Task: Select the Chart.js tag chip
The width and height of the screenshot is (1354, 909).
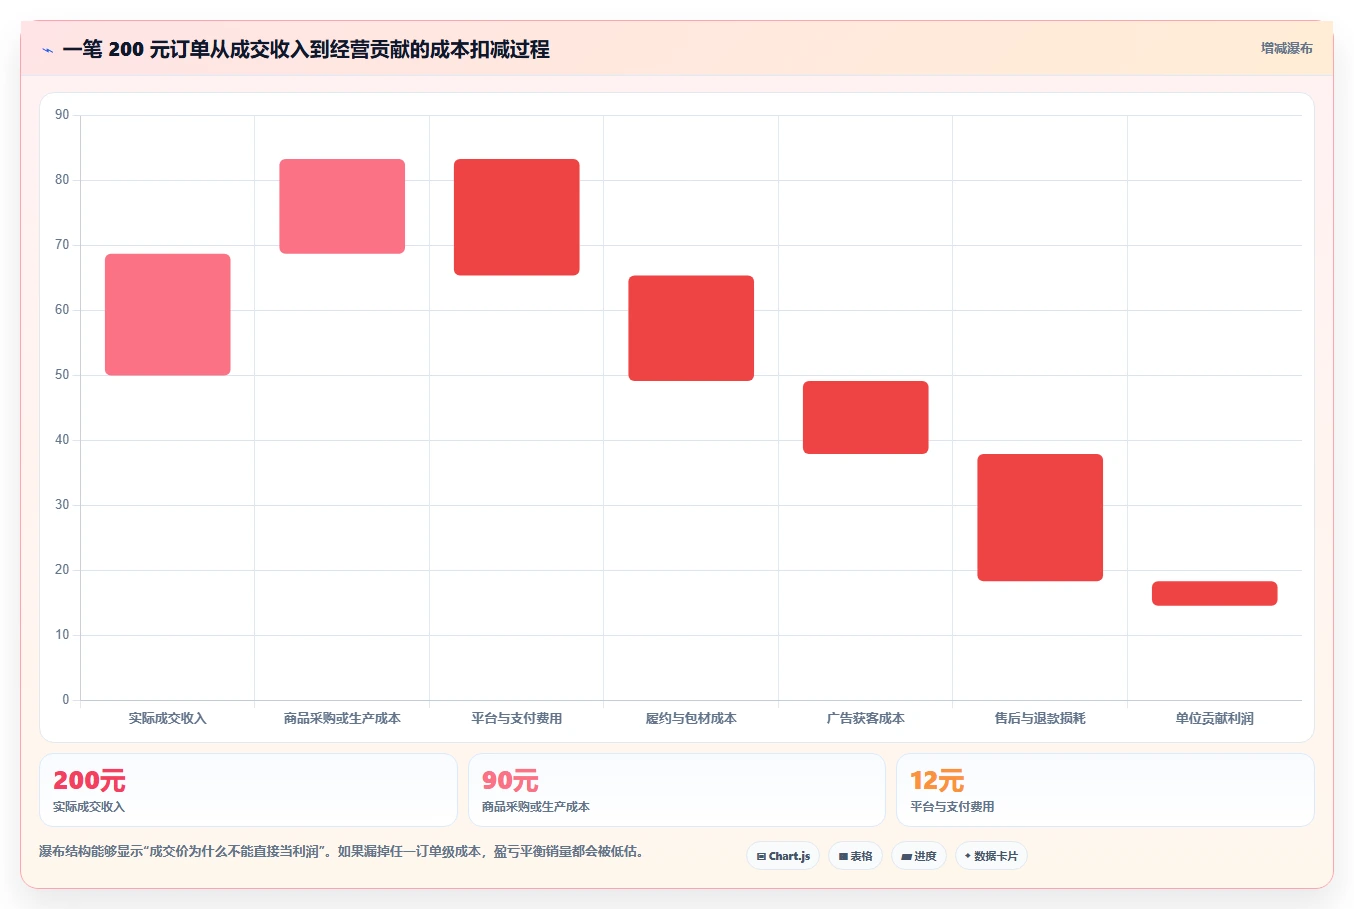Action: [x=783, y=856]
